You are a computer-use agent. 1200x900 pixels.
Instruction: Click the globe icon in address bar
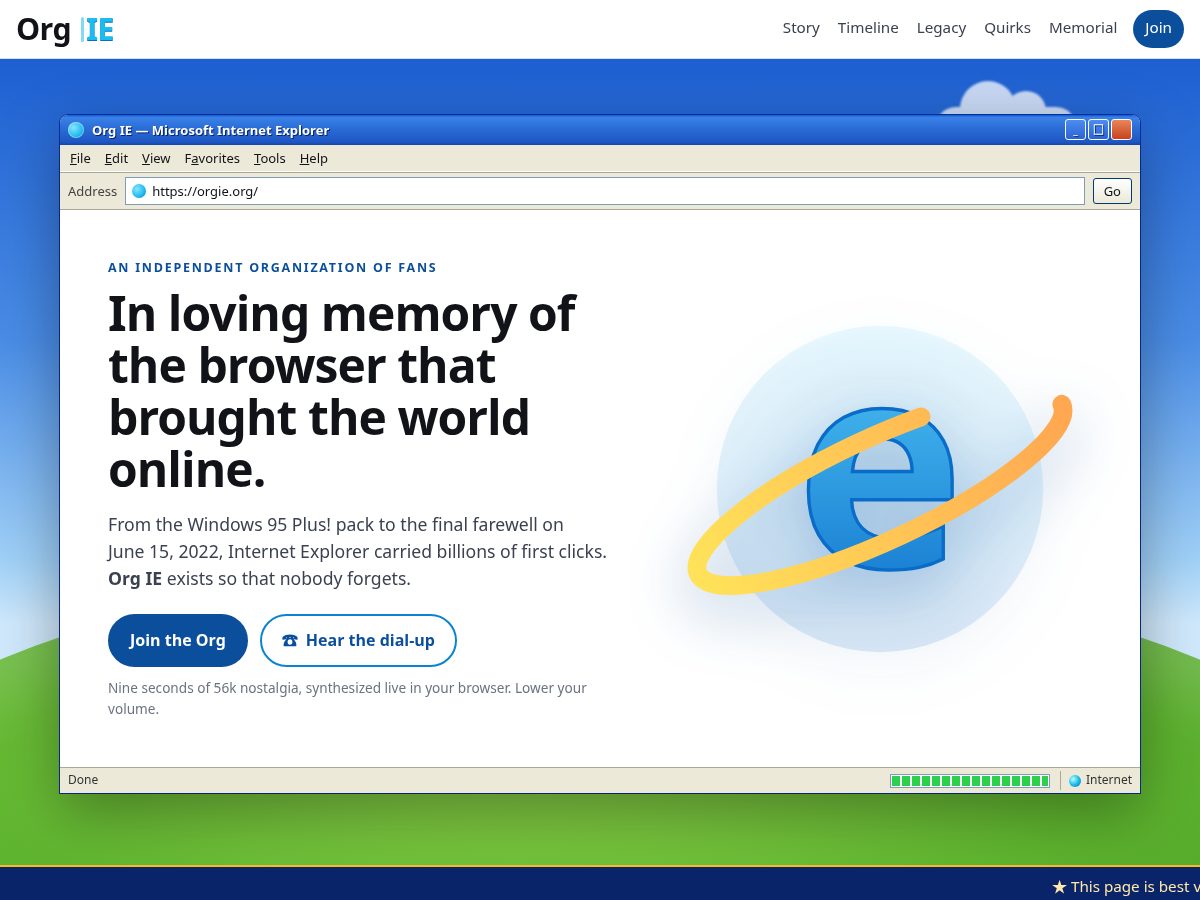(139, 191)
